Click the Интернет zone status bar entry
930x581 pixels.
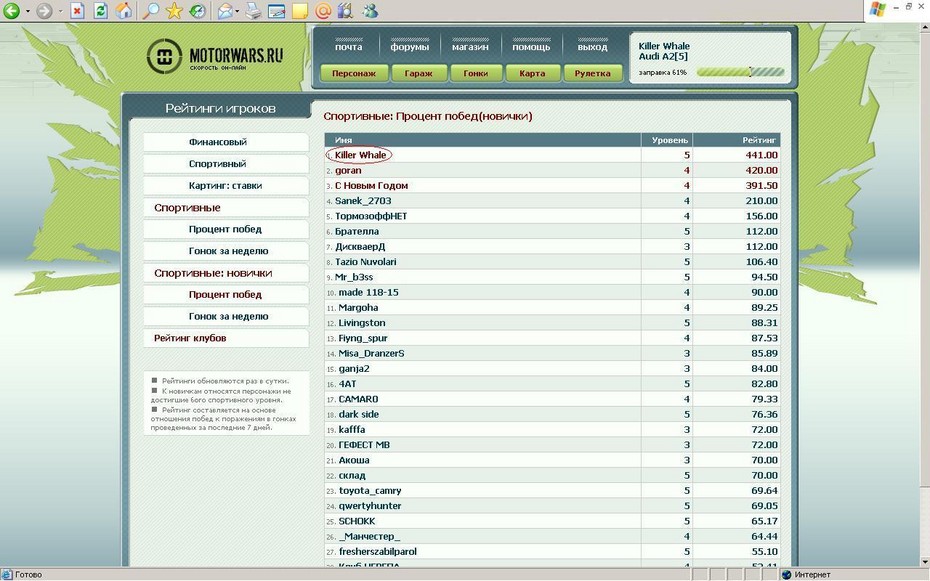click(807, 574)
